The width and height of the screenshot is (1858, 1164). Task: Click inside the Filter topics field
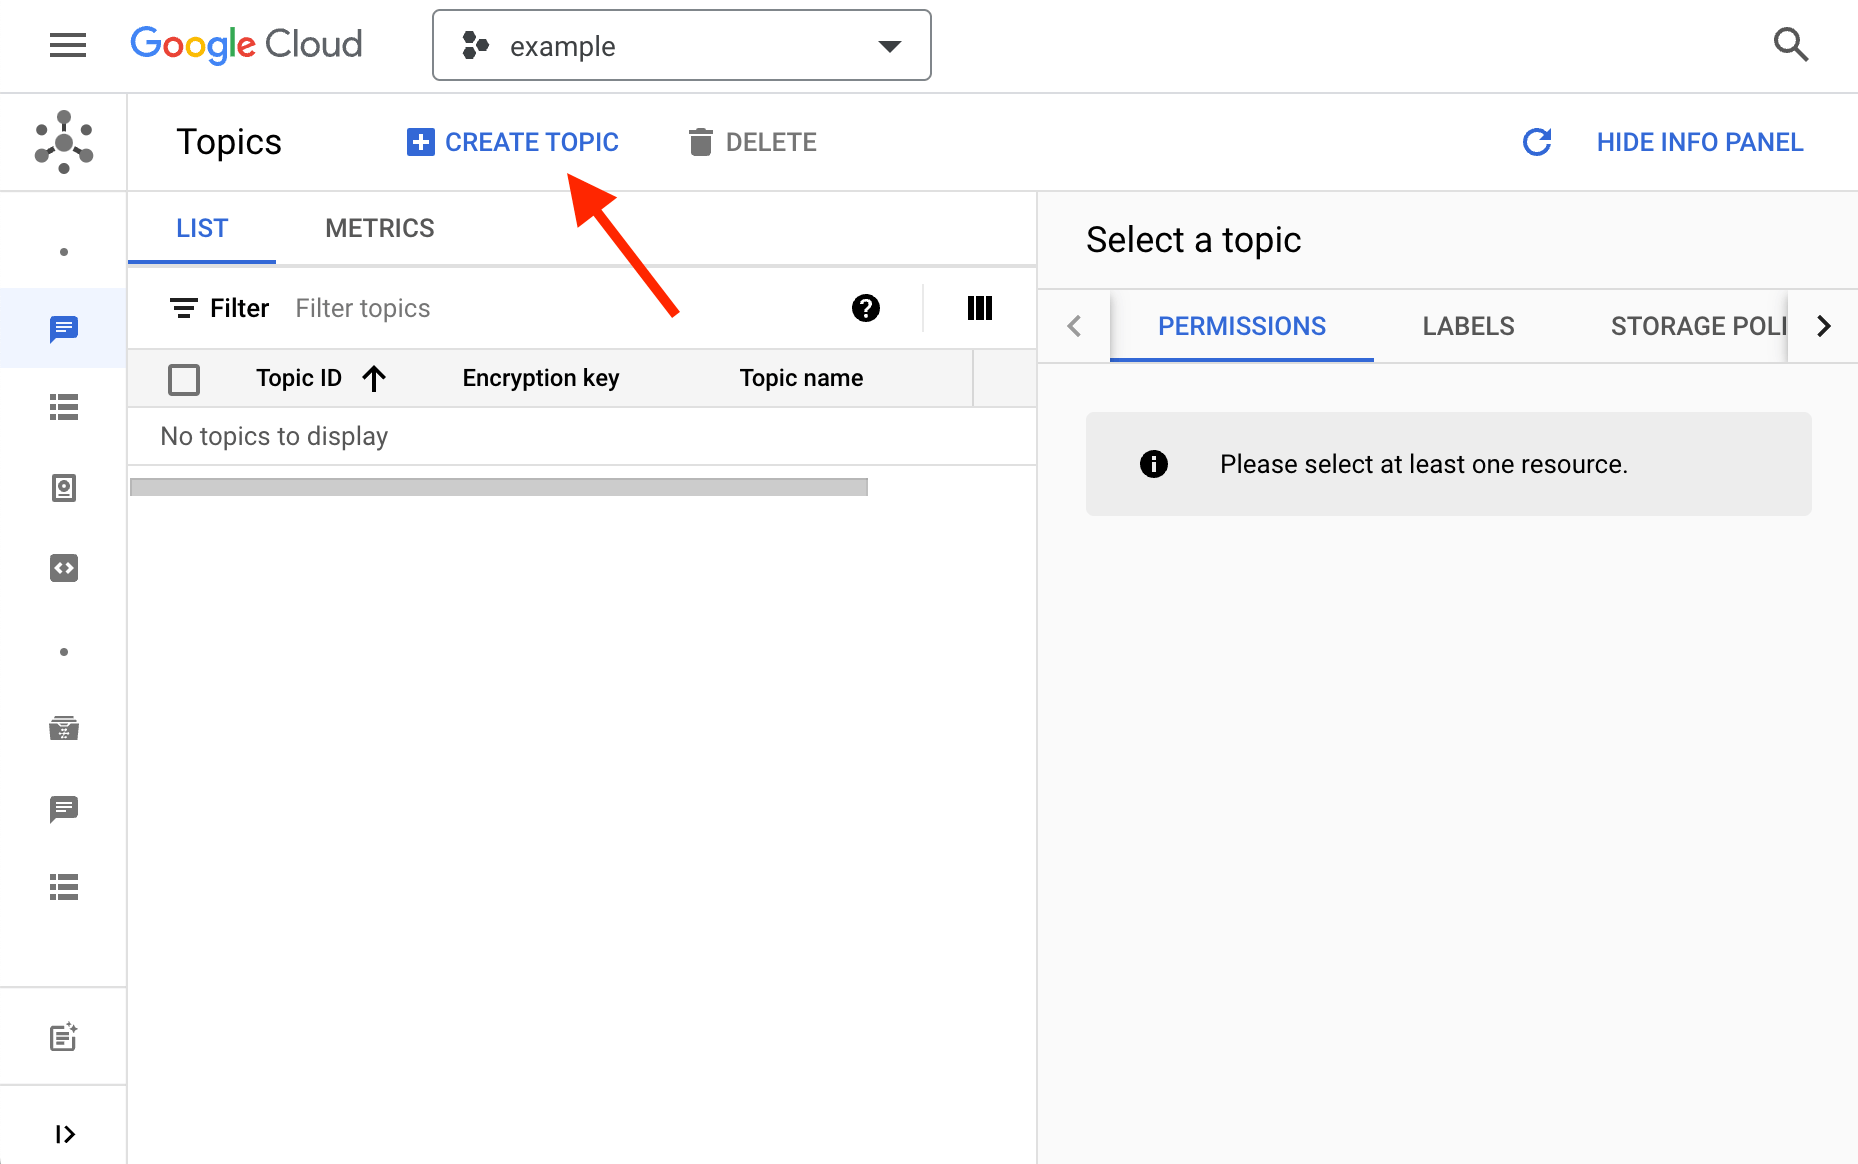tap(363, 308)
